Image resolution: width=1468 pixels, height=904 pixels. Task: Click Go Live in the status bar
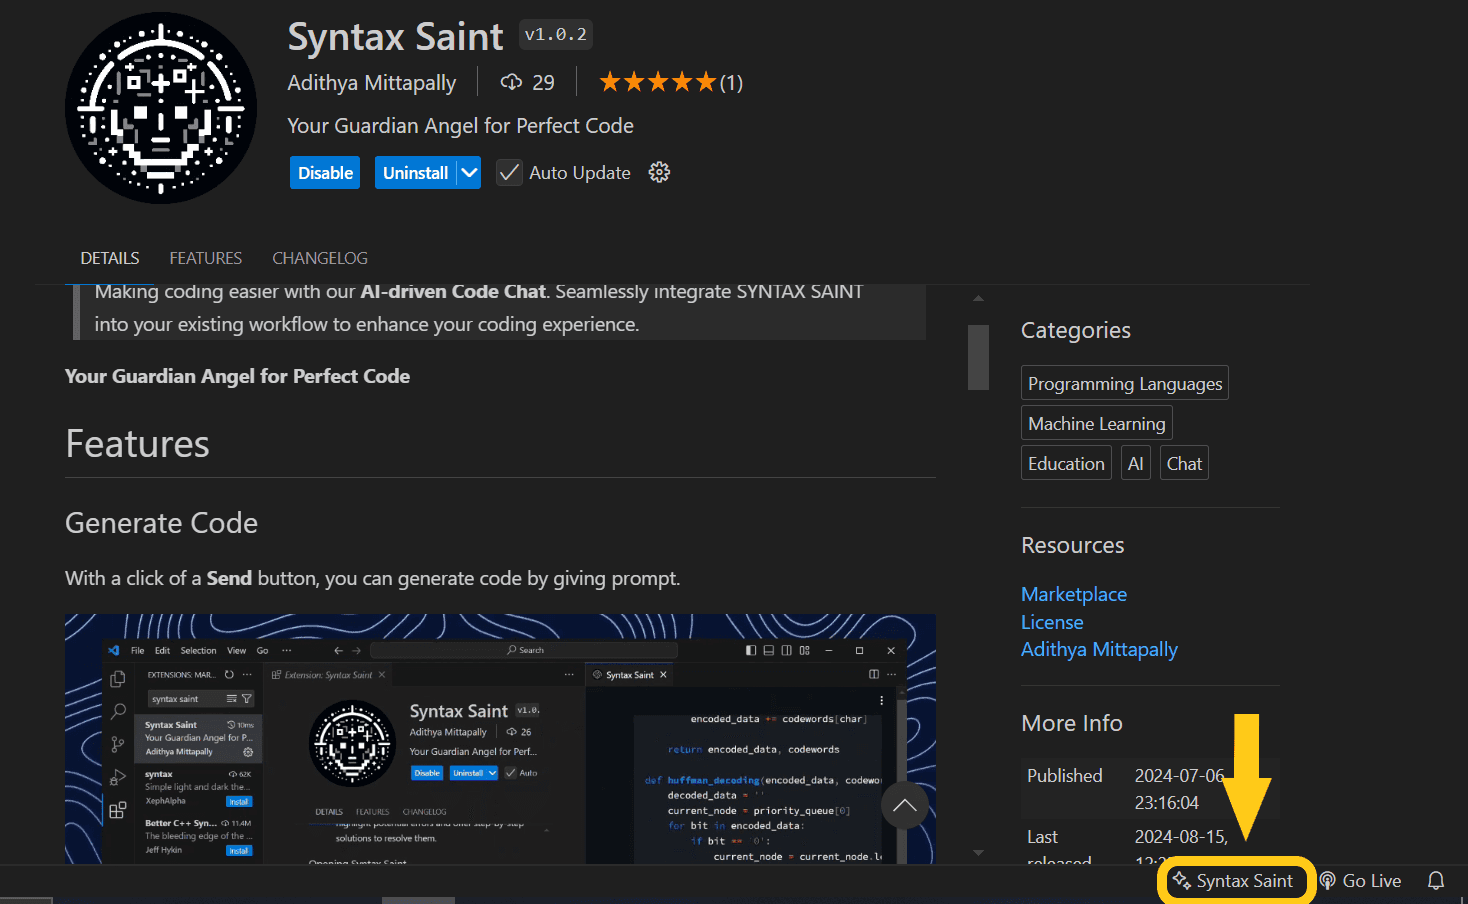1361,881
